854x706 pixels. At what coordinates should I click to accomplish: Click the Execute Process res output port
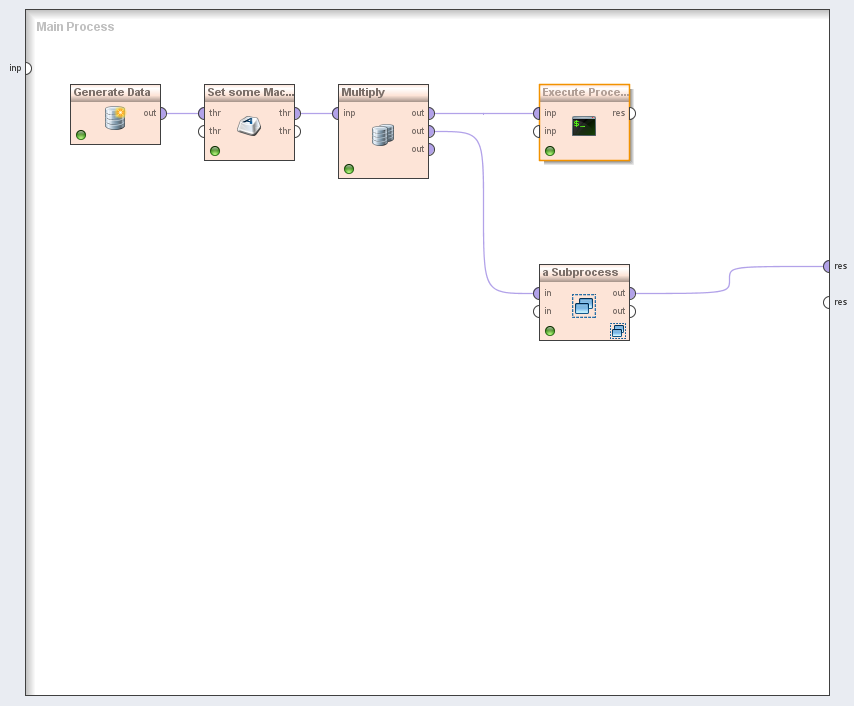point(631,113)
